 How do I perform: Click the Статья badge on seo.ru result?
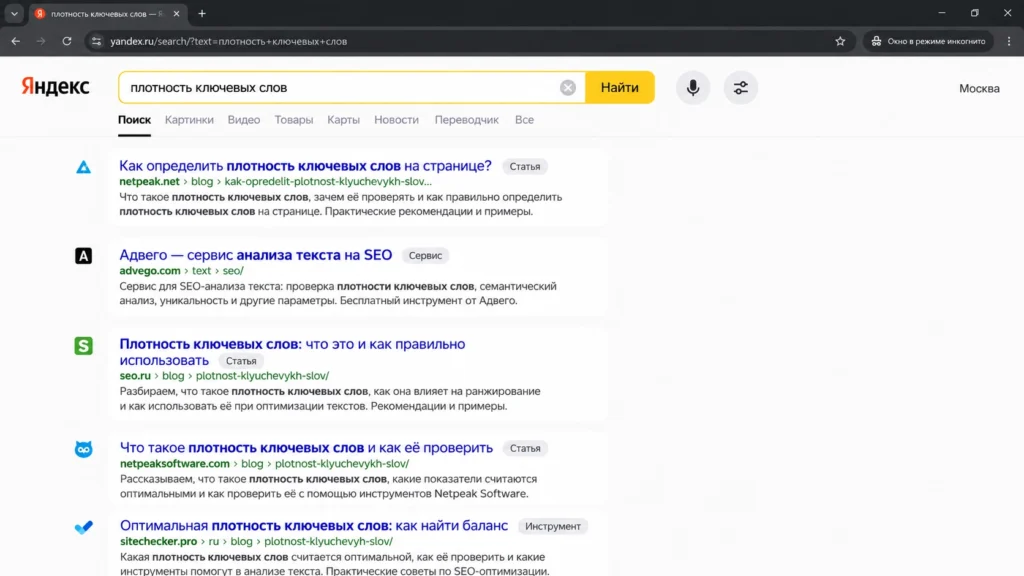point(241,361)
